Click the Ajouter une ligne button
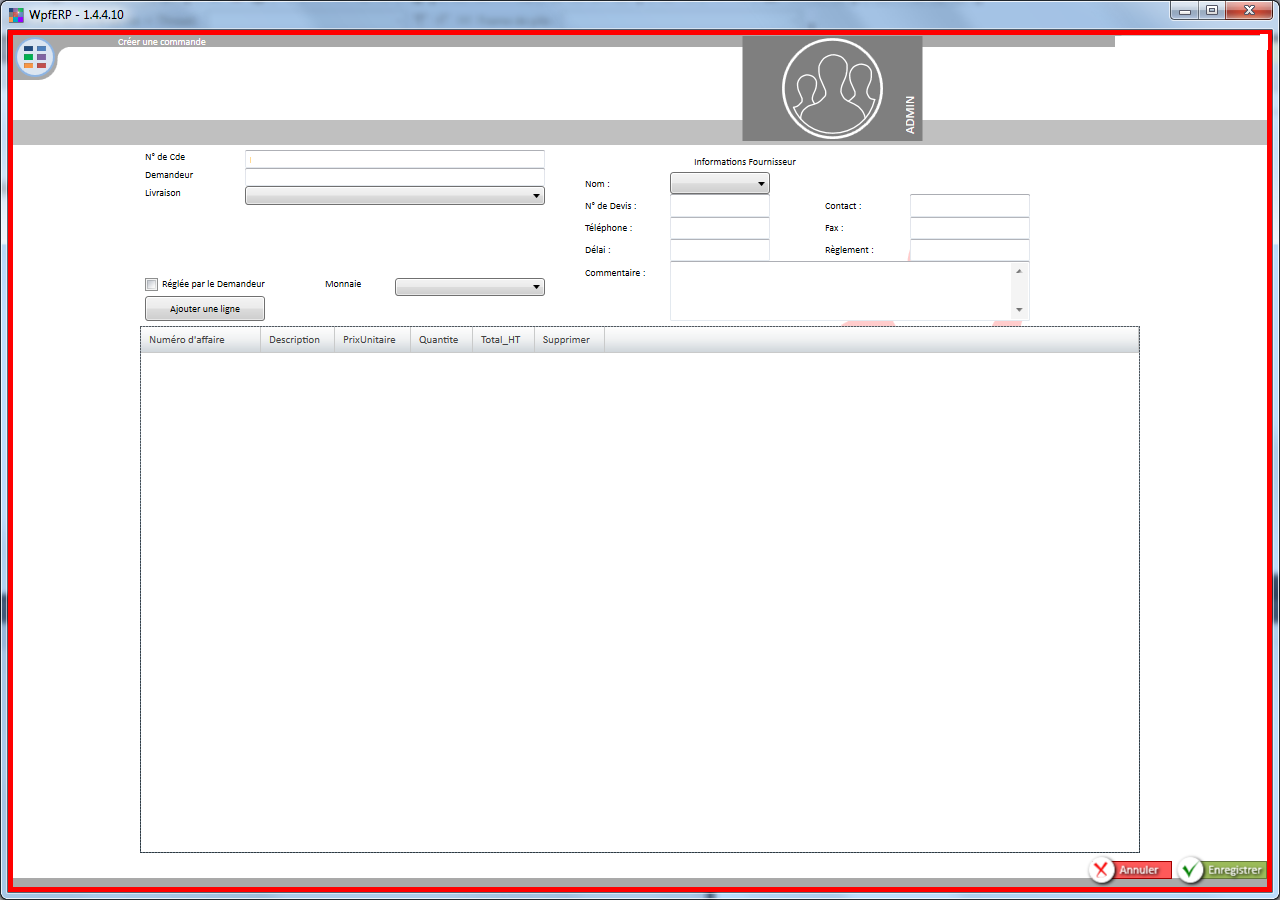 [x=205, y=309]
